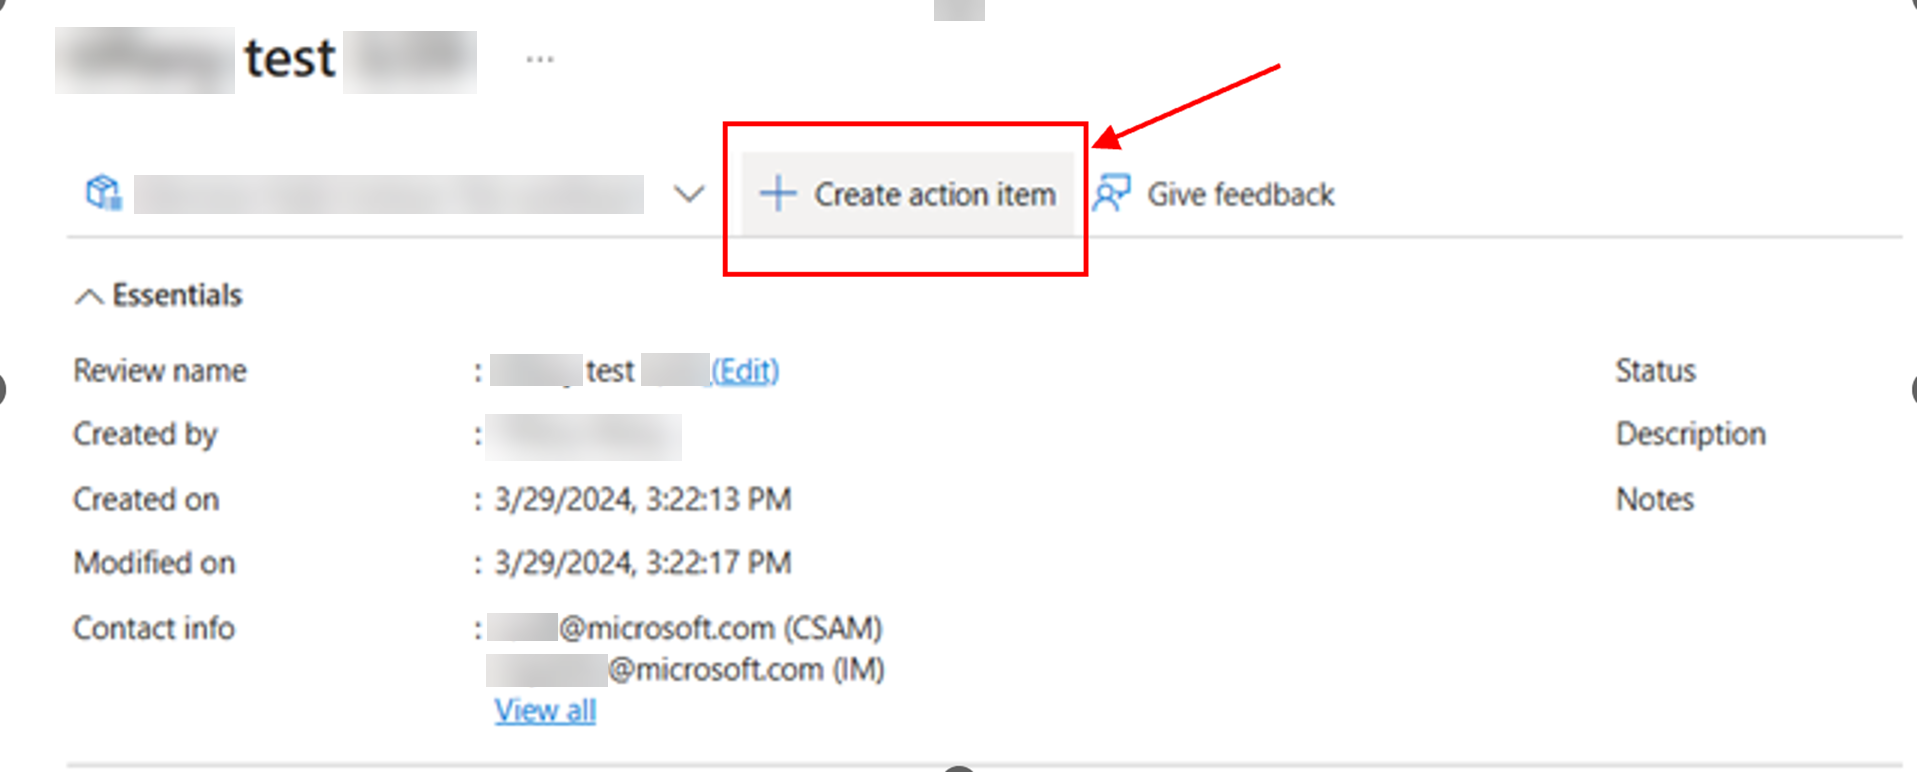Collapse the Essentials section
Viewport: 1917px width, 772px height.
158,295
